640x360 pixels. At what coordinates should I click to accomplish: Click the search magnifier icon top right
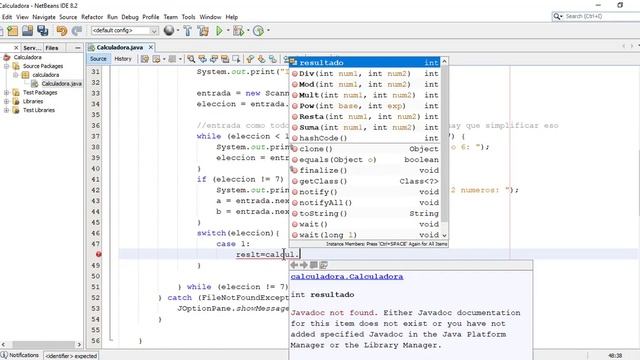[556, 16]
